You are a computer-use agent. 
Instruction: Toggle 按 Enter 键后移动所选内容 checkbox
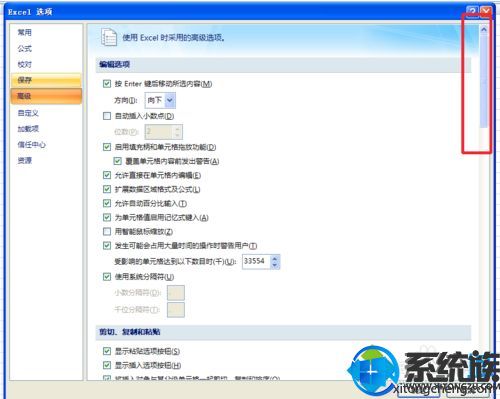(107, 84)
